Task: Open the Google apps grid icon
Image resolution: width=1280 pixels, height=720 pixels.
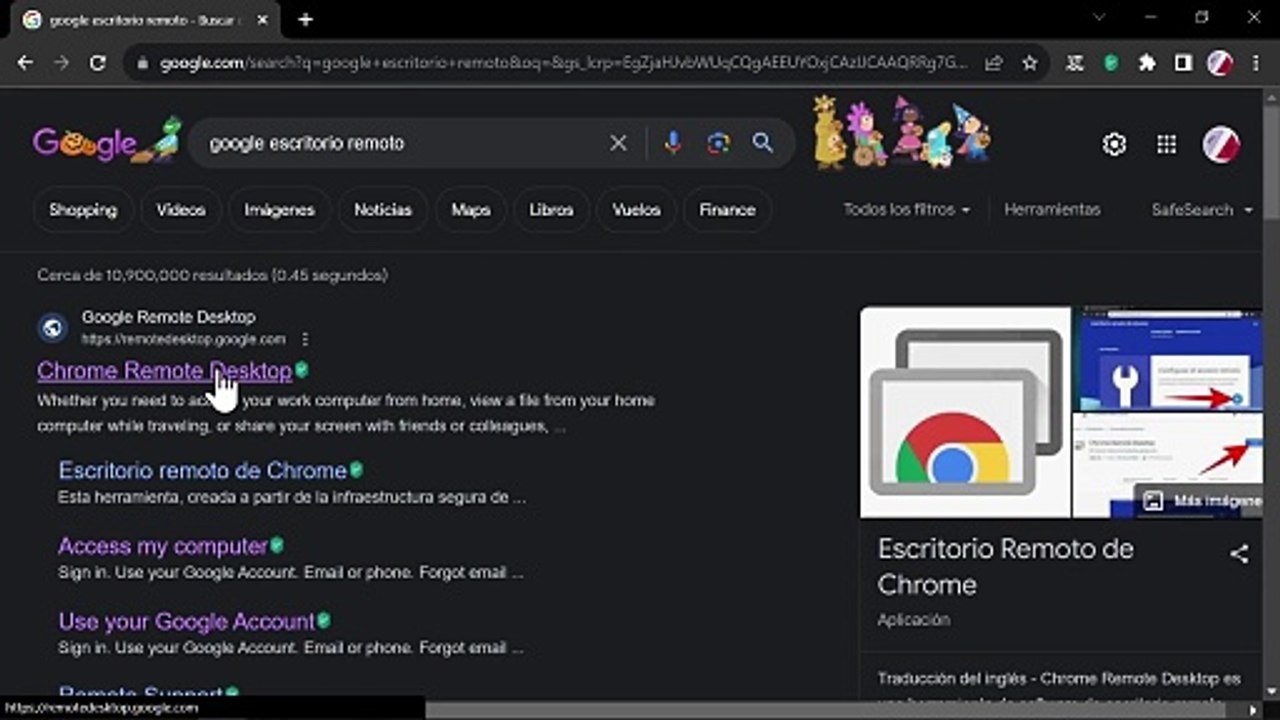Action: tap(1166, 144)
